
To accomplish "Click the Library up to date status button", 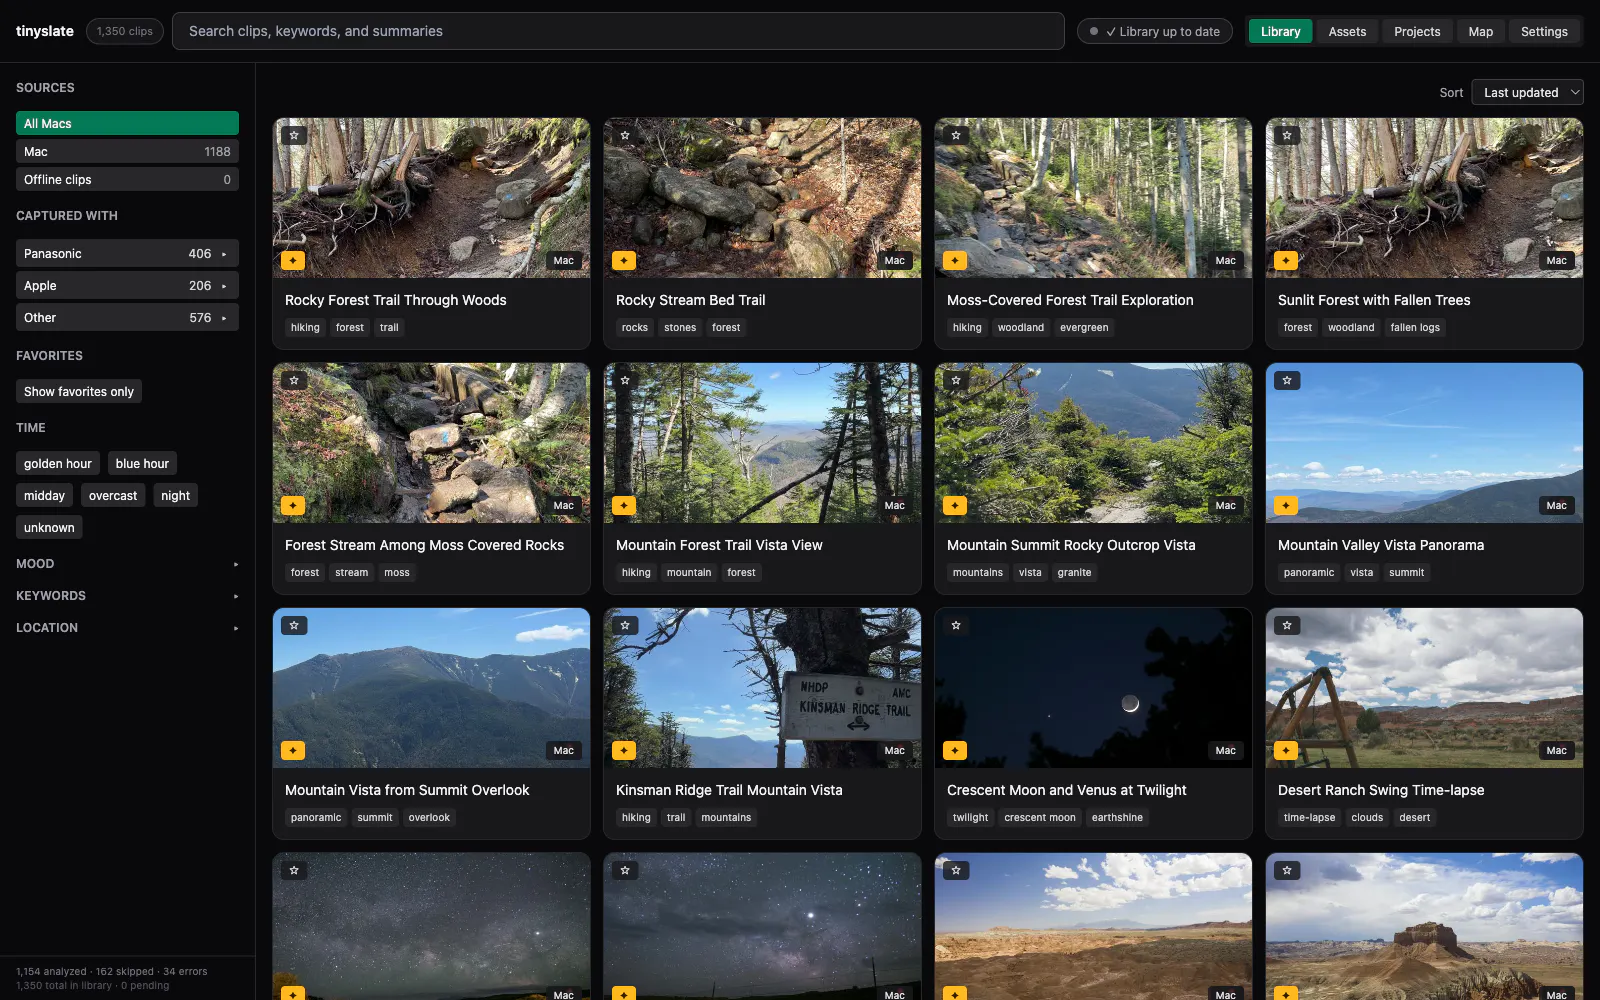I will pyautogui.click(x=1154, y=31).
